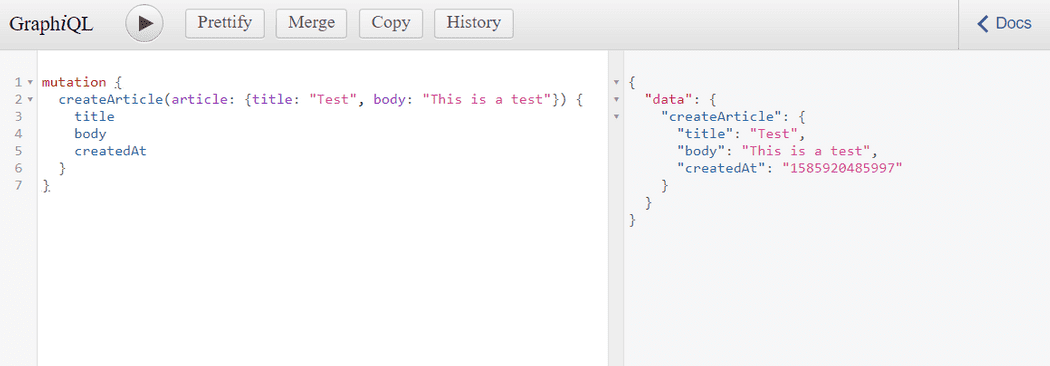
Task: Copy the query with the Copy button
Action: [390, 23]
